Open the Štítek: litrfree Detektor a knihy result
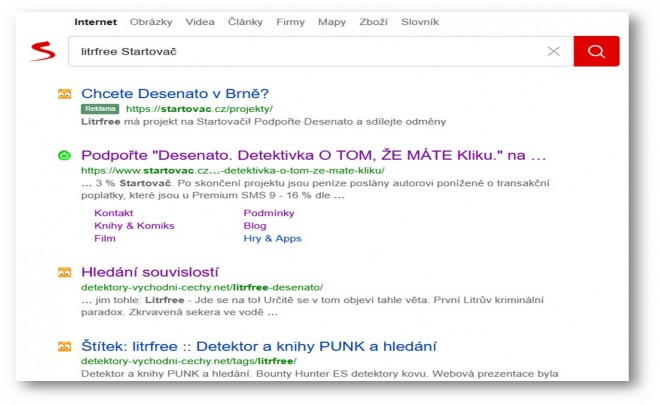 (259, 346)
